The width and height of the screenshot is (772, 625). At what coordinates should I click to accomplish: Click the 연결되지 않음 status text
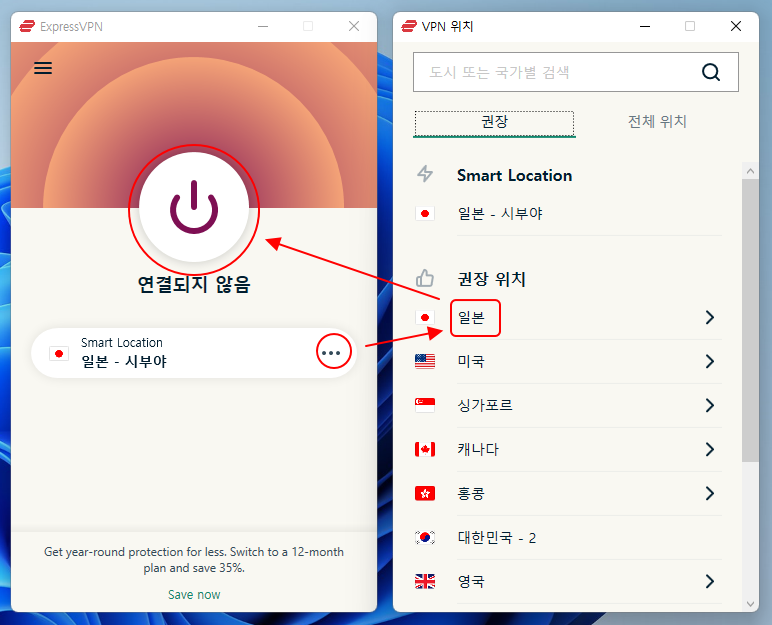click(194, 284)
